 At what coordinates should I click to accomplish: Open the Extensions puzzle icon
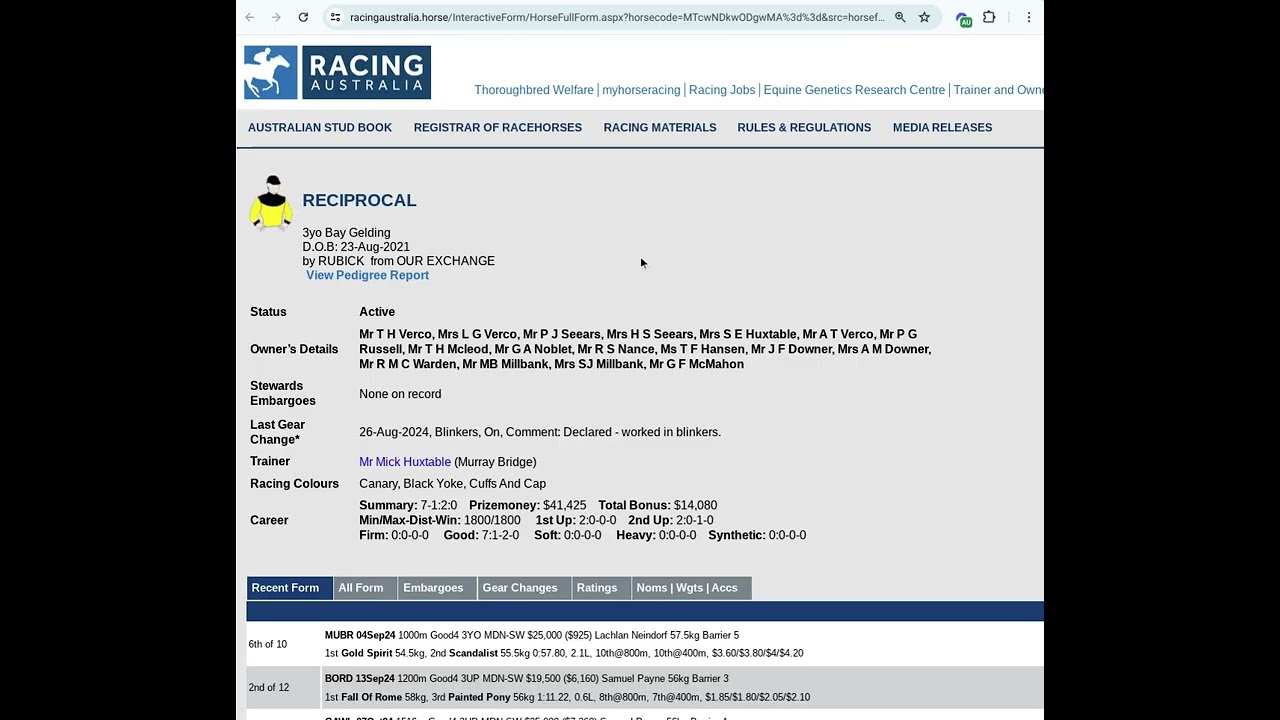[x=989, y=17]
